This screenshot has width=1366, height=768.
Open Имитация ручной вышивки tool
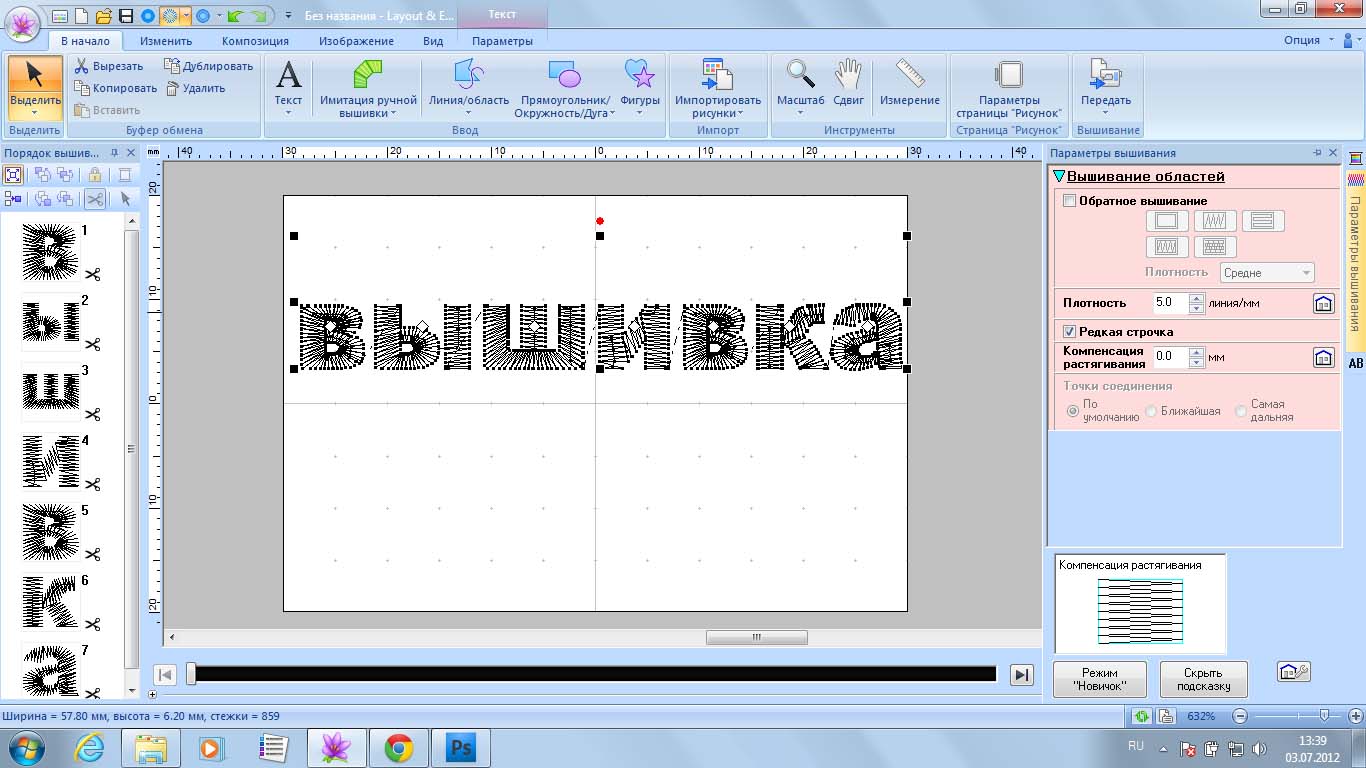[x=368, y=78]
